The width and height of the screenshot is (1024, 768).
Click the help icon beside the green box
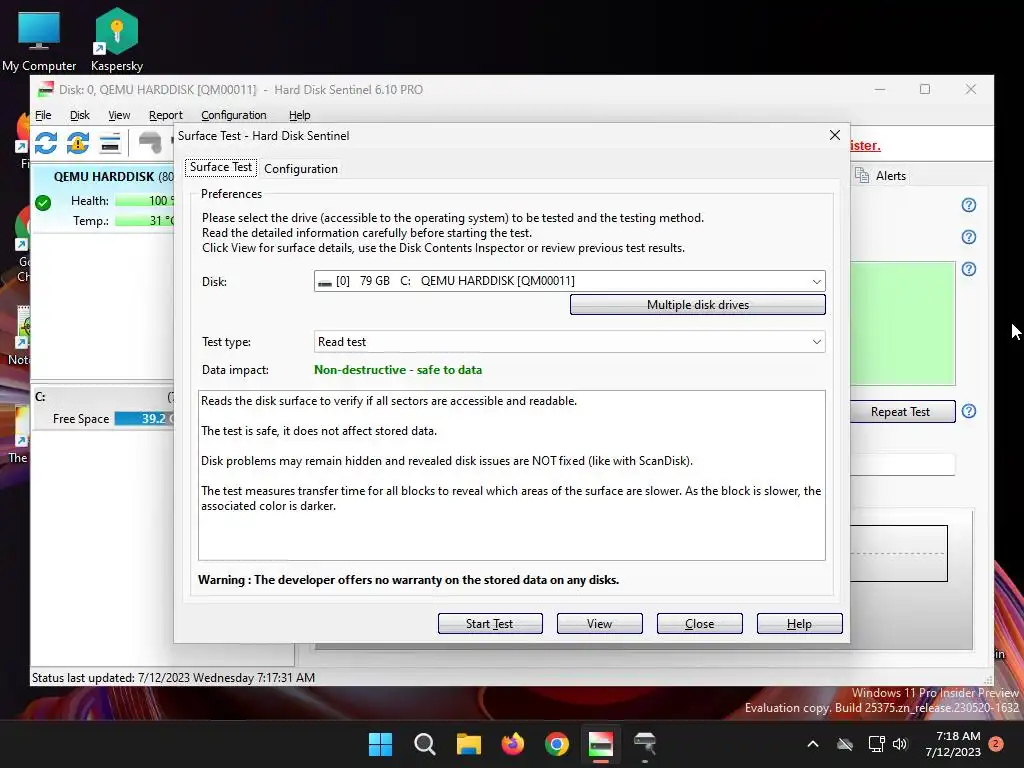(x=968, y=269)
